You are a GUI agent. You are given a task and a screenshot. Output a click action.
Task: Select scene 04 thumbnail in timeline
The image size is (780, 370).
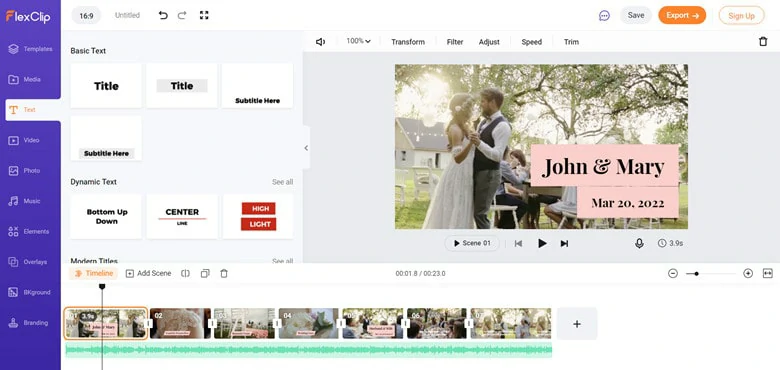pyautogui.click(x=308, y=323)
